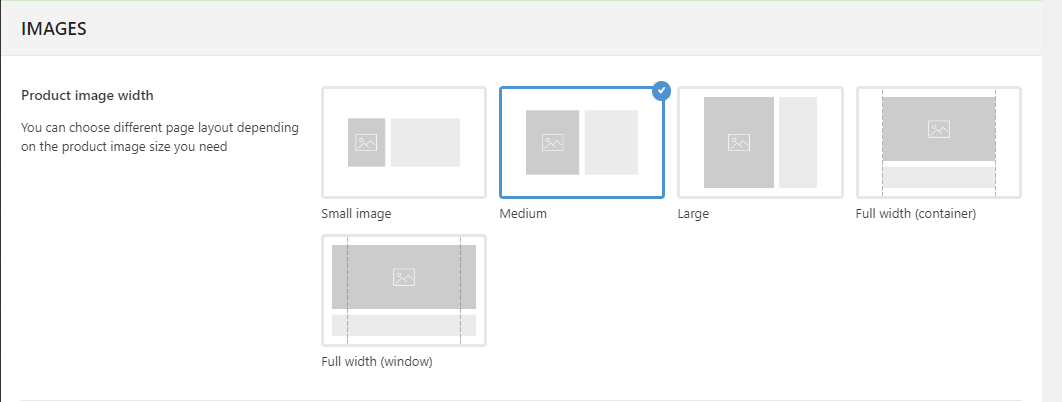Click light gray text block in Large preview

click(798, 142)
